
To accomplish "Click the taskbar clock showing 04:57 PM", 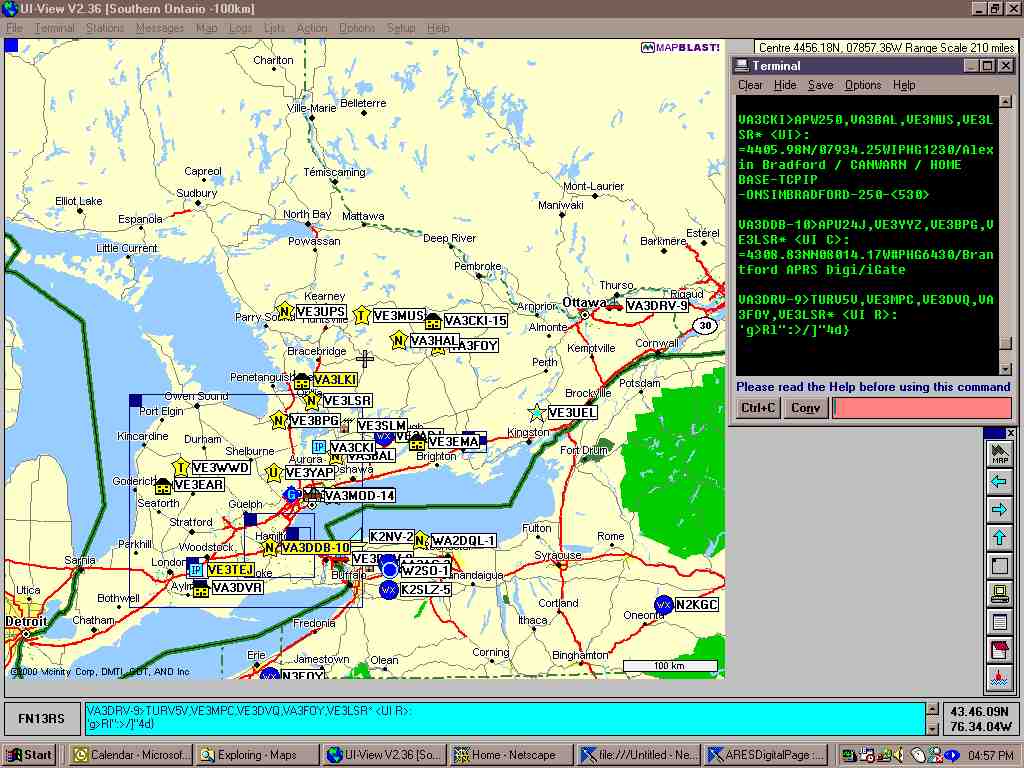I will pyautogui.click(x=990, y=755).
